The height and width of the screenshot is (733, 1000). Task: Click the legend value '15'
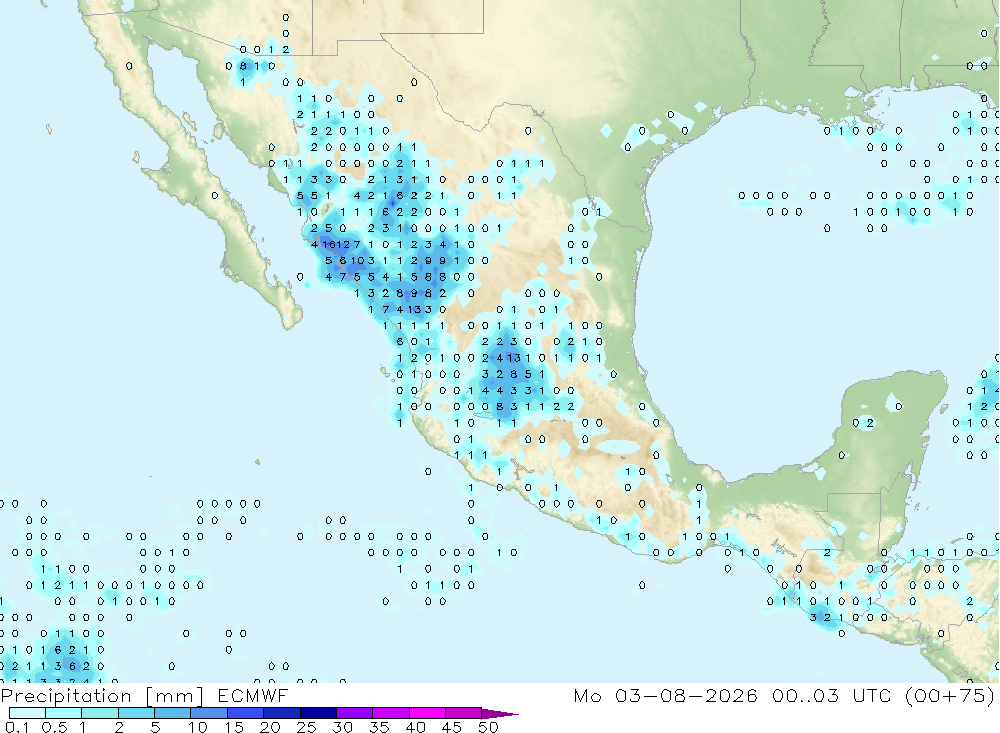[x=234, y=727]
